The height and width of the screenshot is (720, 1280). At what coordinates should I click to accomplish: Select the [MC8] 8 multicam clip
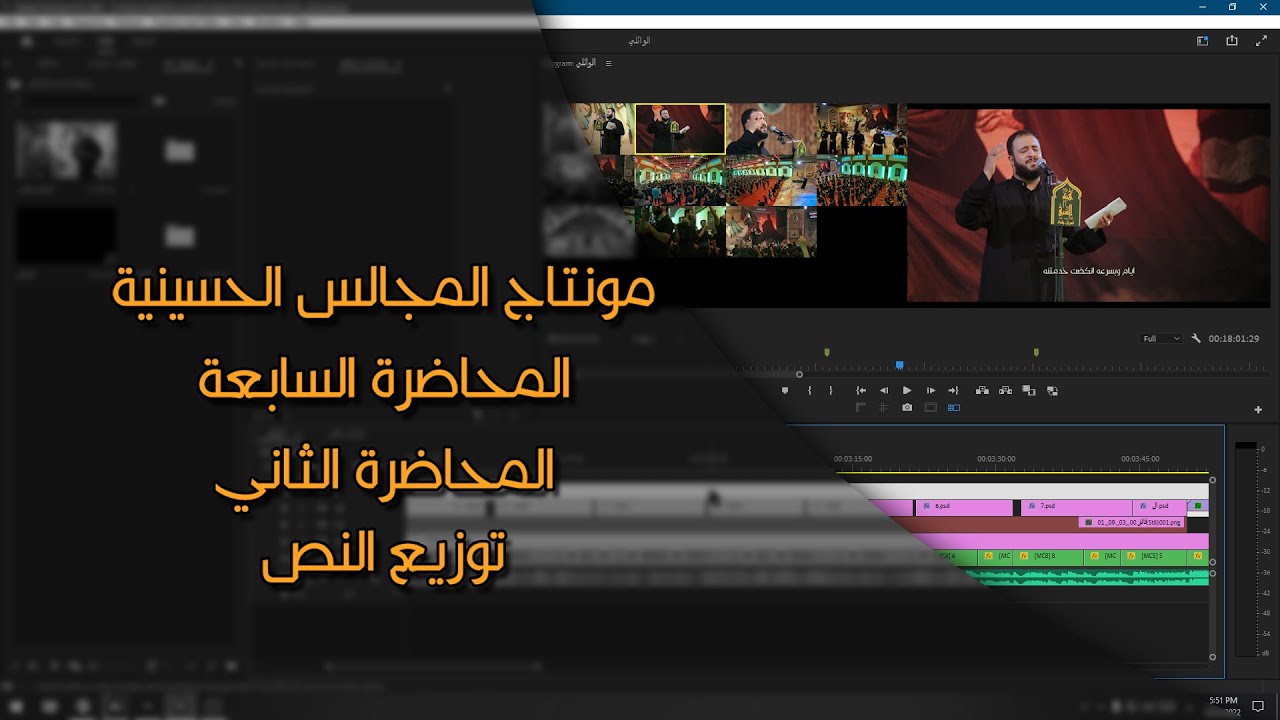1050,556
